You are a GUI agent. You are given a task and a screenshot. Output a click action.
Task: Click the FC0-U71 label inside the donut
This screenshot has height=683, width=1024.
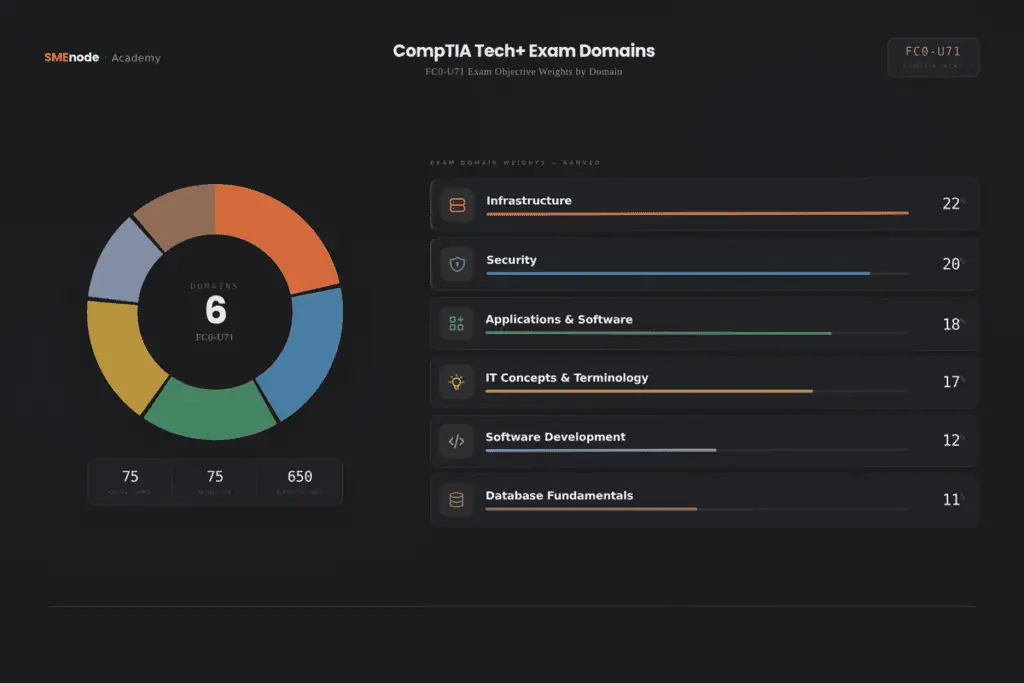pos(215,335)
